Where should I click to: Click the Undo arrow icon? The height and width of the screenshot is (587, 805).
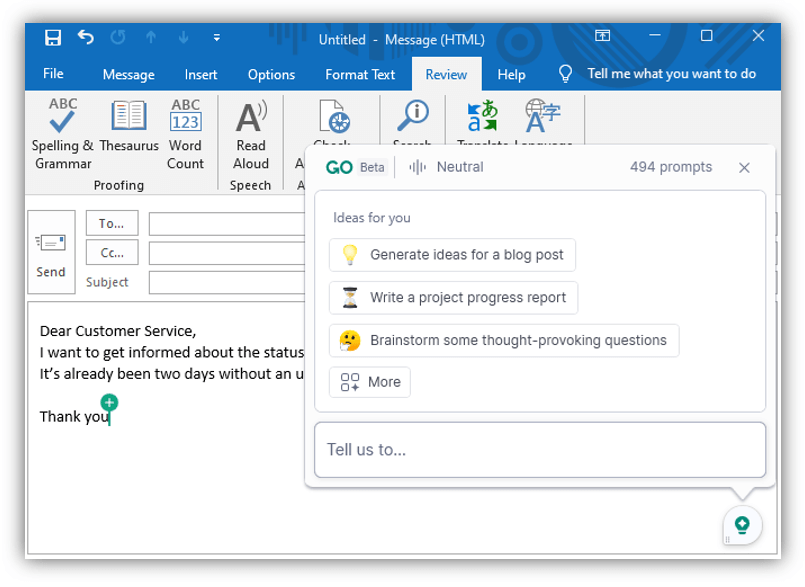coord(86,37)
